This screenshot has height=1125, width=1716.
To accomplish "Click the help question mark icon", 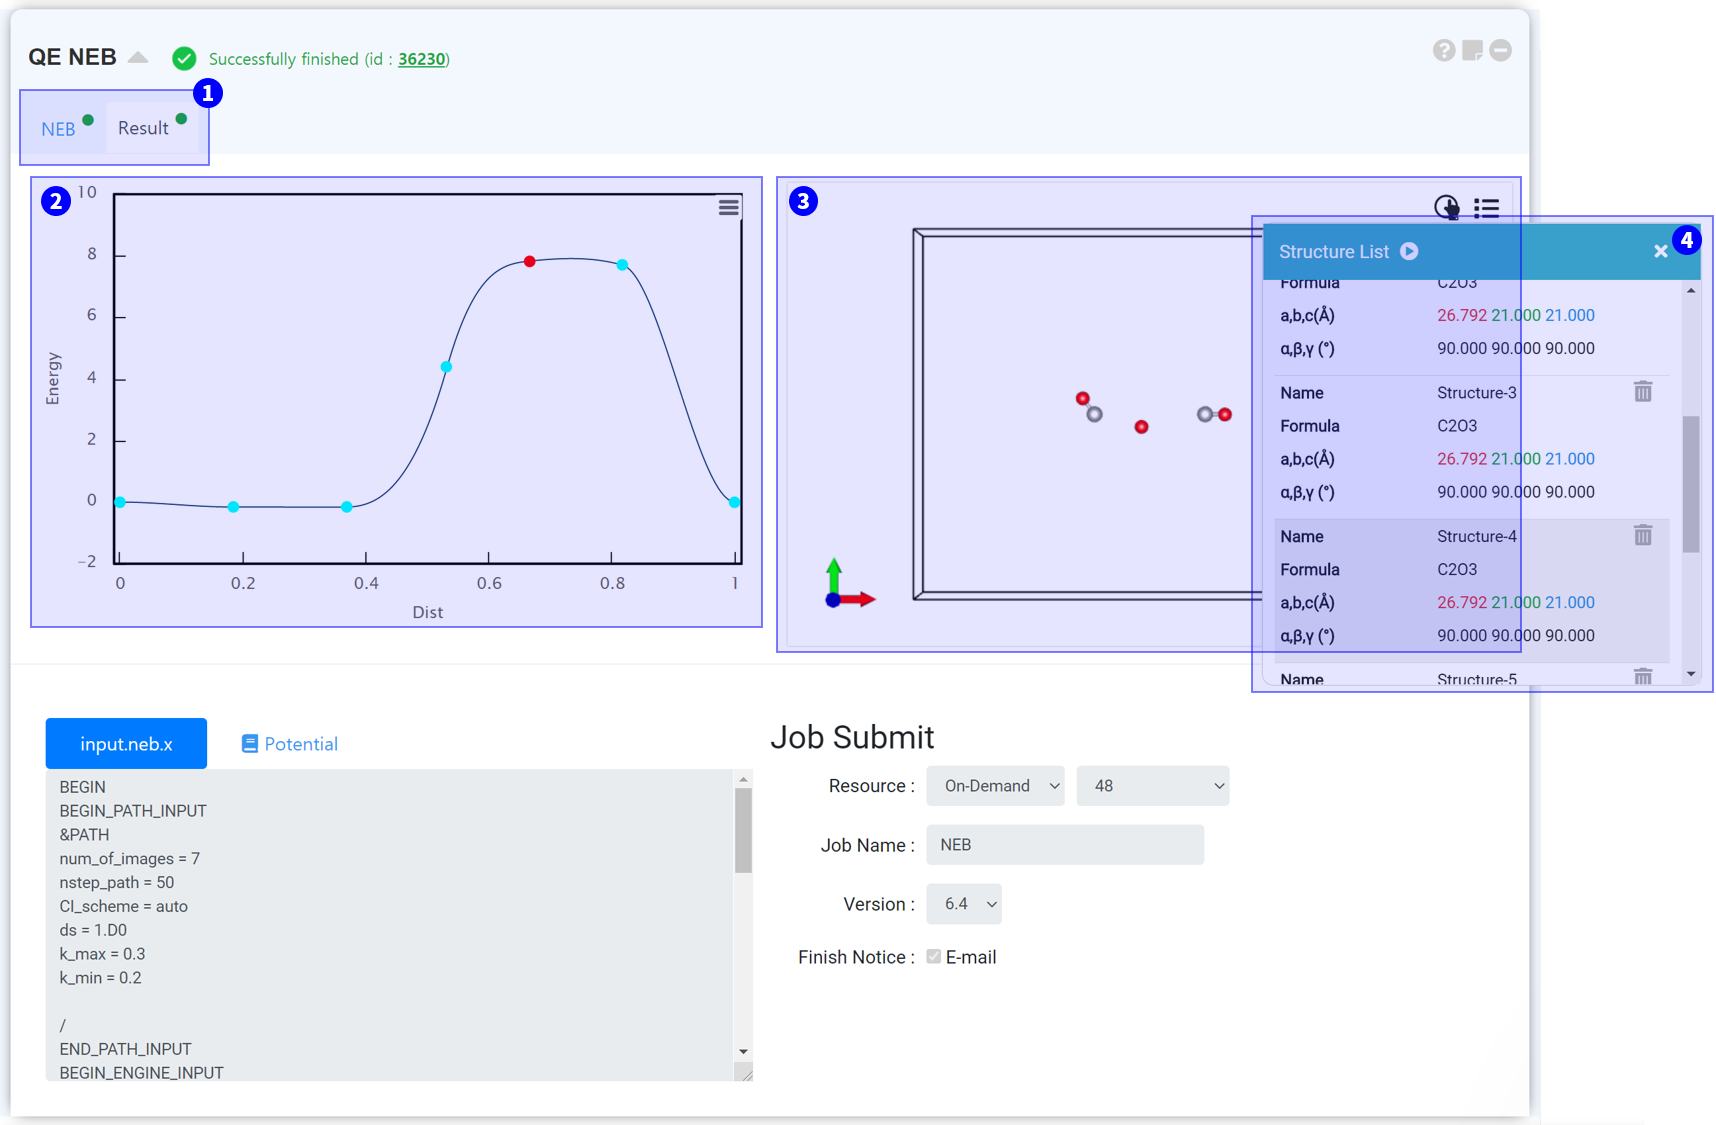I will [1443, 51].
